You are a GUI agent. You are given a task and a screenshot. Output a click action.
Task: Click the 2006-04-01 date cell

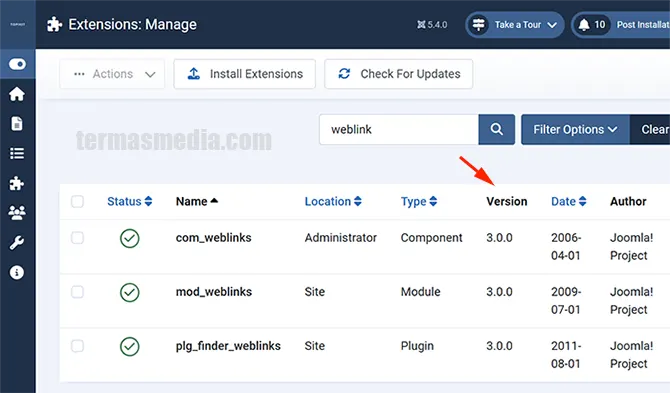click(566, 246)
